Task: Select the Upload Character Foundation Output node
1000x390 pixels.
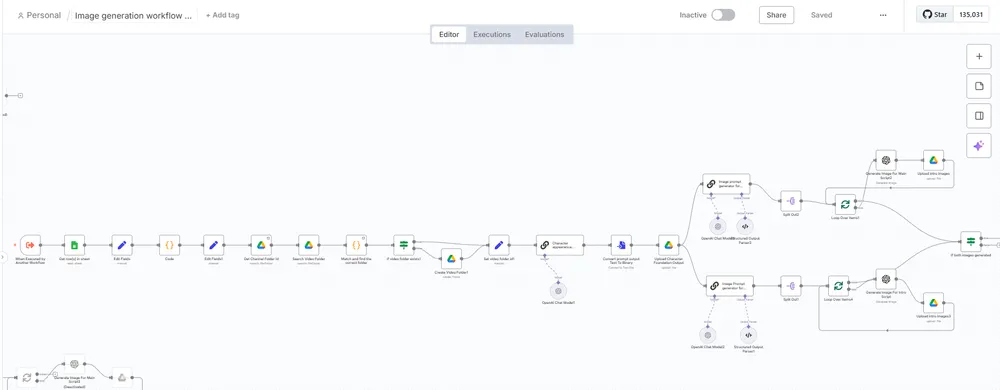Action: [668, 245]
